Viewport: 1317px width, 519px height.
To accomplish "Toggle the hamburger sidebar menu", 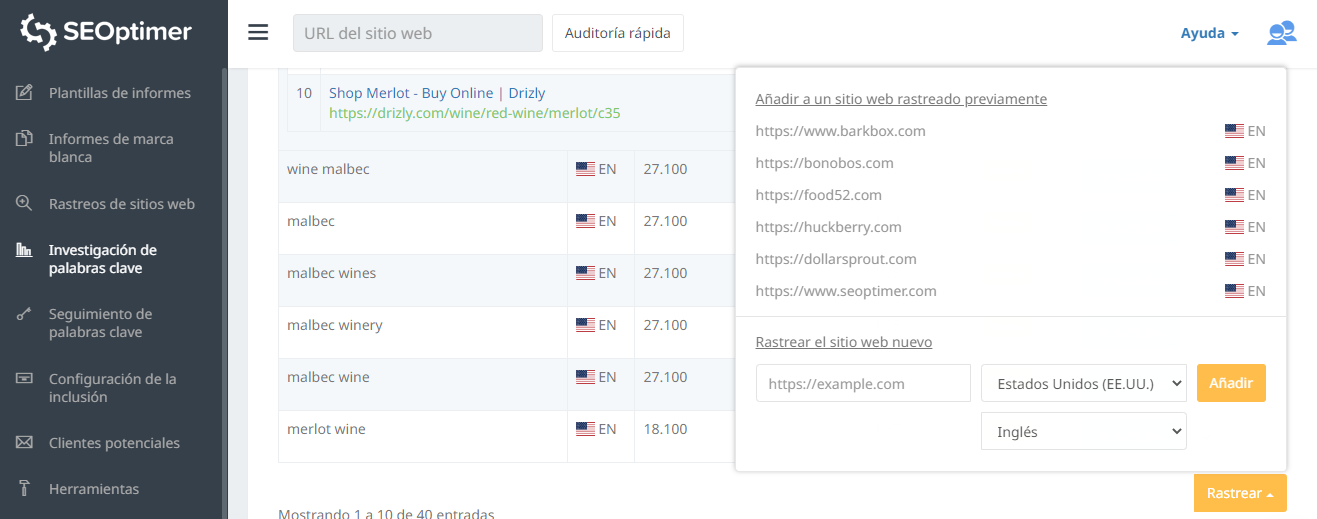I will [258, 33].
